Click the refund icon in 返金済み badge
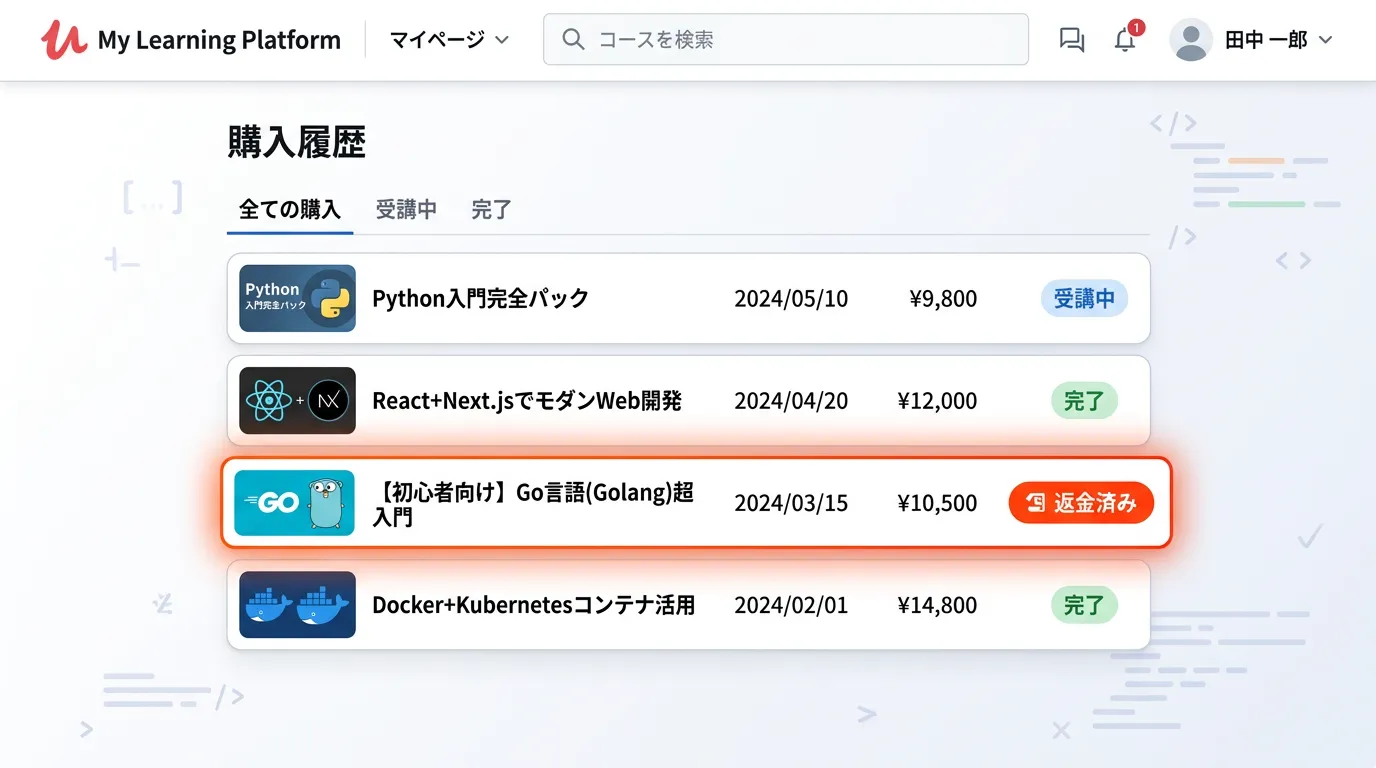 (1036, 503)
